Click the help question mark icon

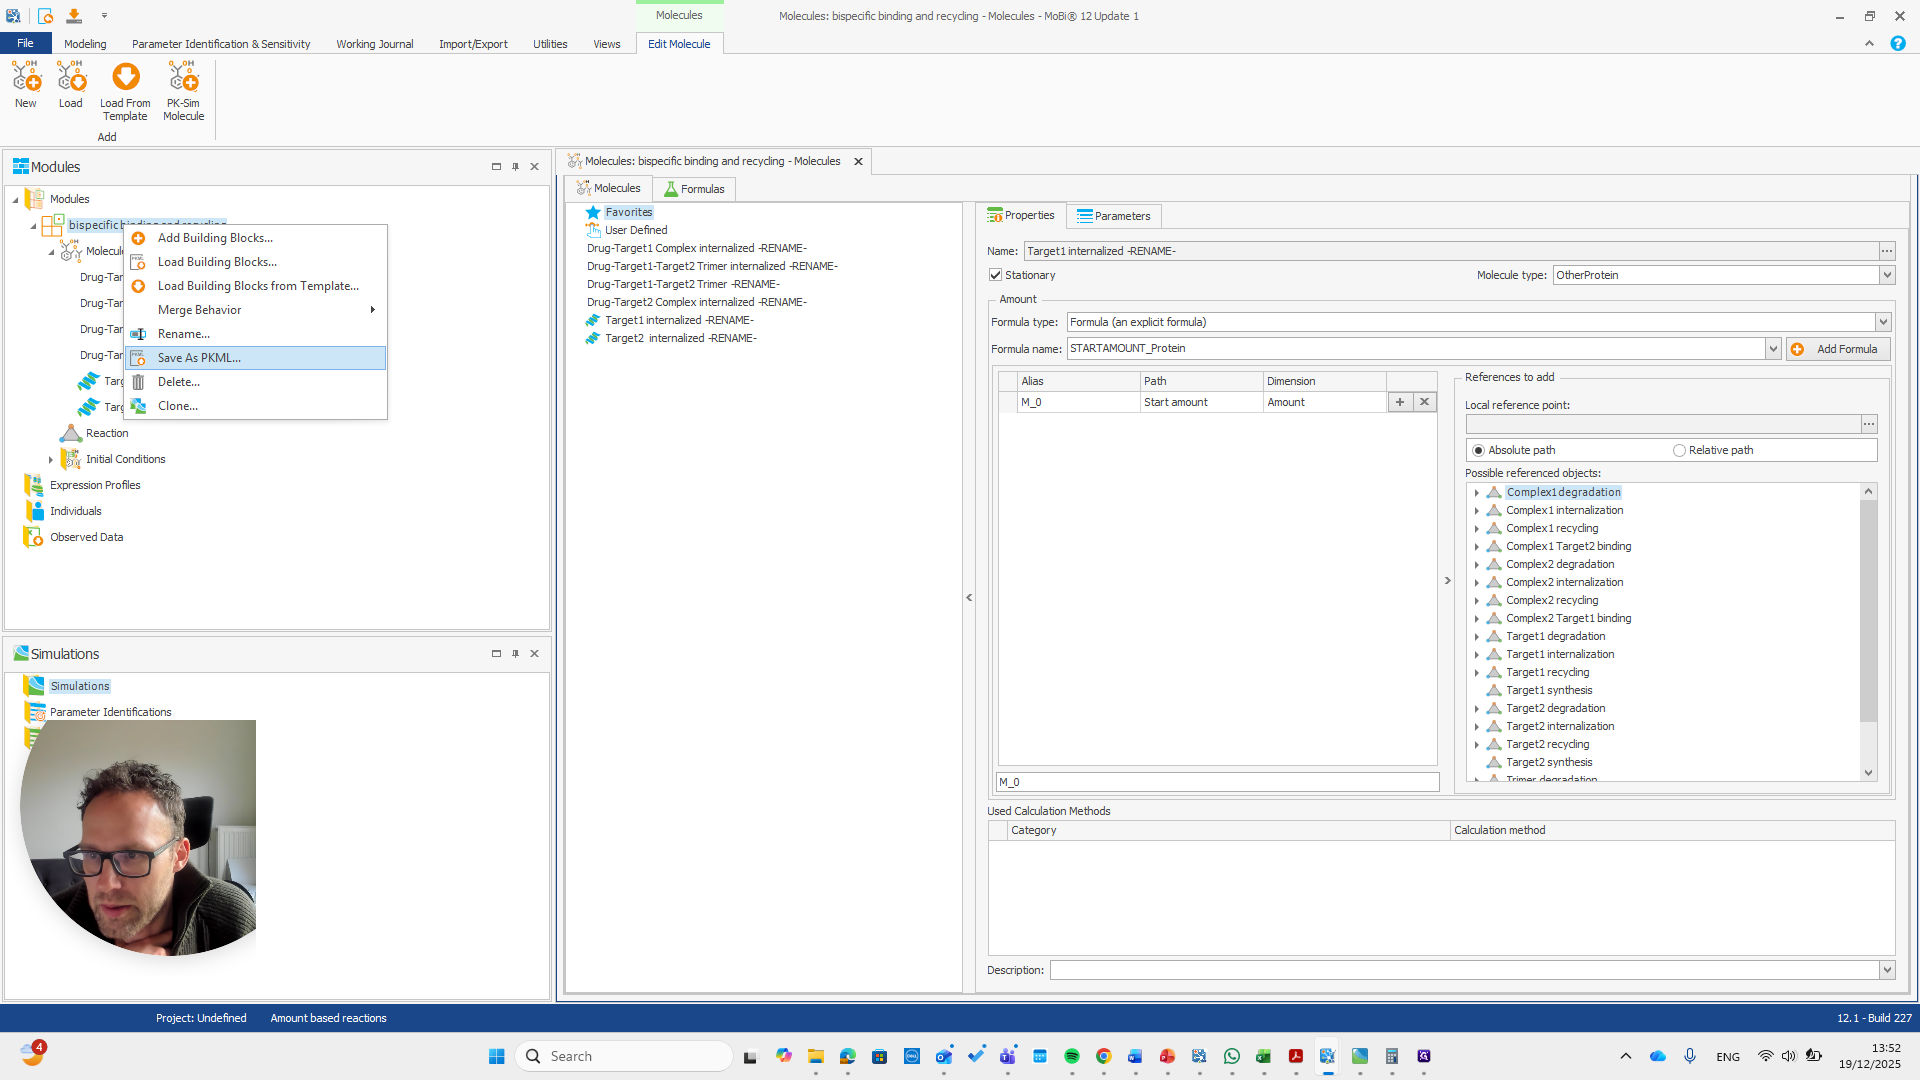point(1897,44)
